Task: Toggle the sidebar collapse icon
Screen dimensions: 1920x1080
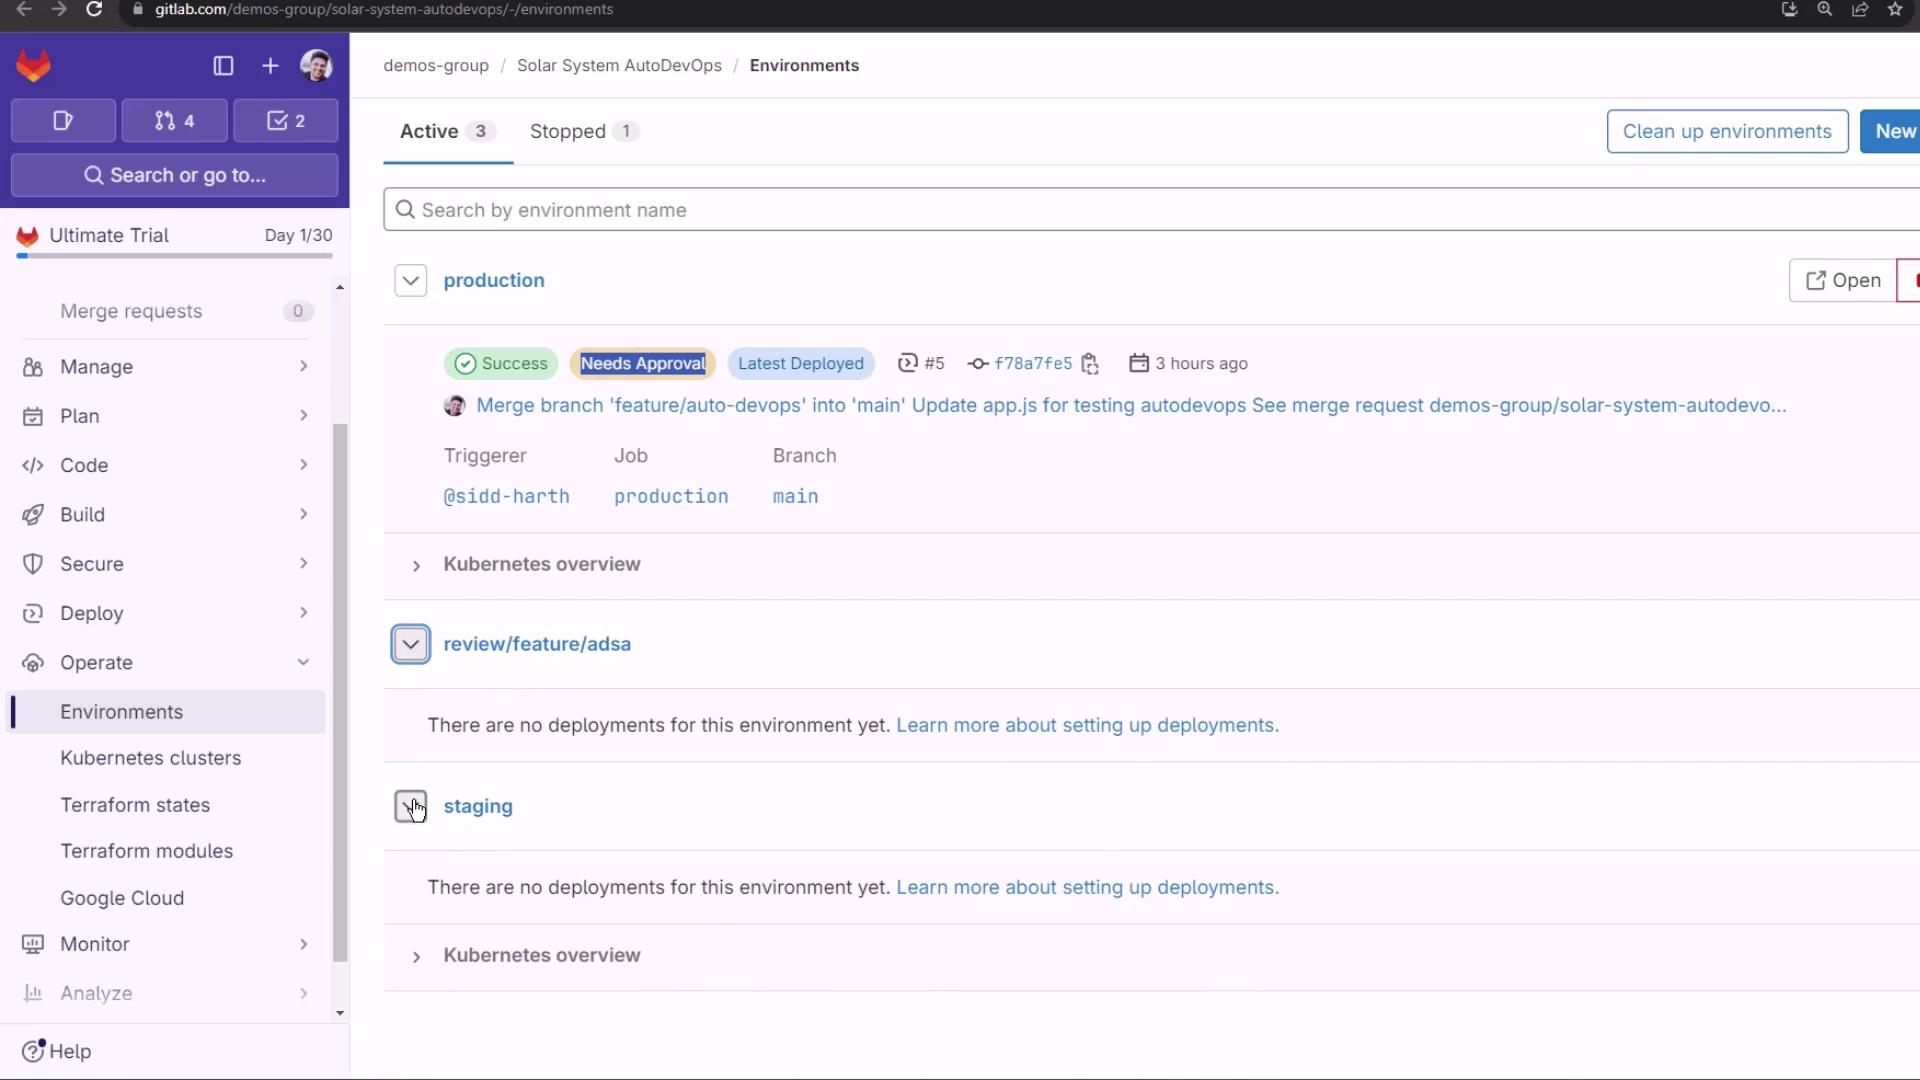Action: (223, 66)
